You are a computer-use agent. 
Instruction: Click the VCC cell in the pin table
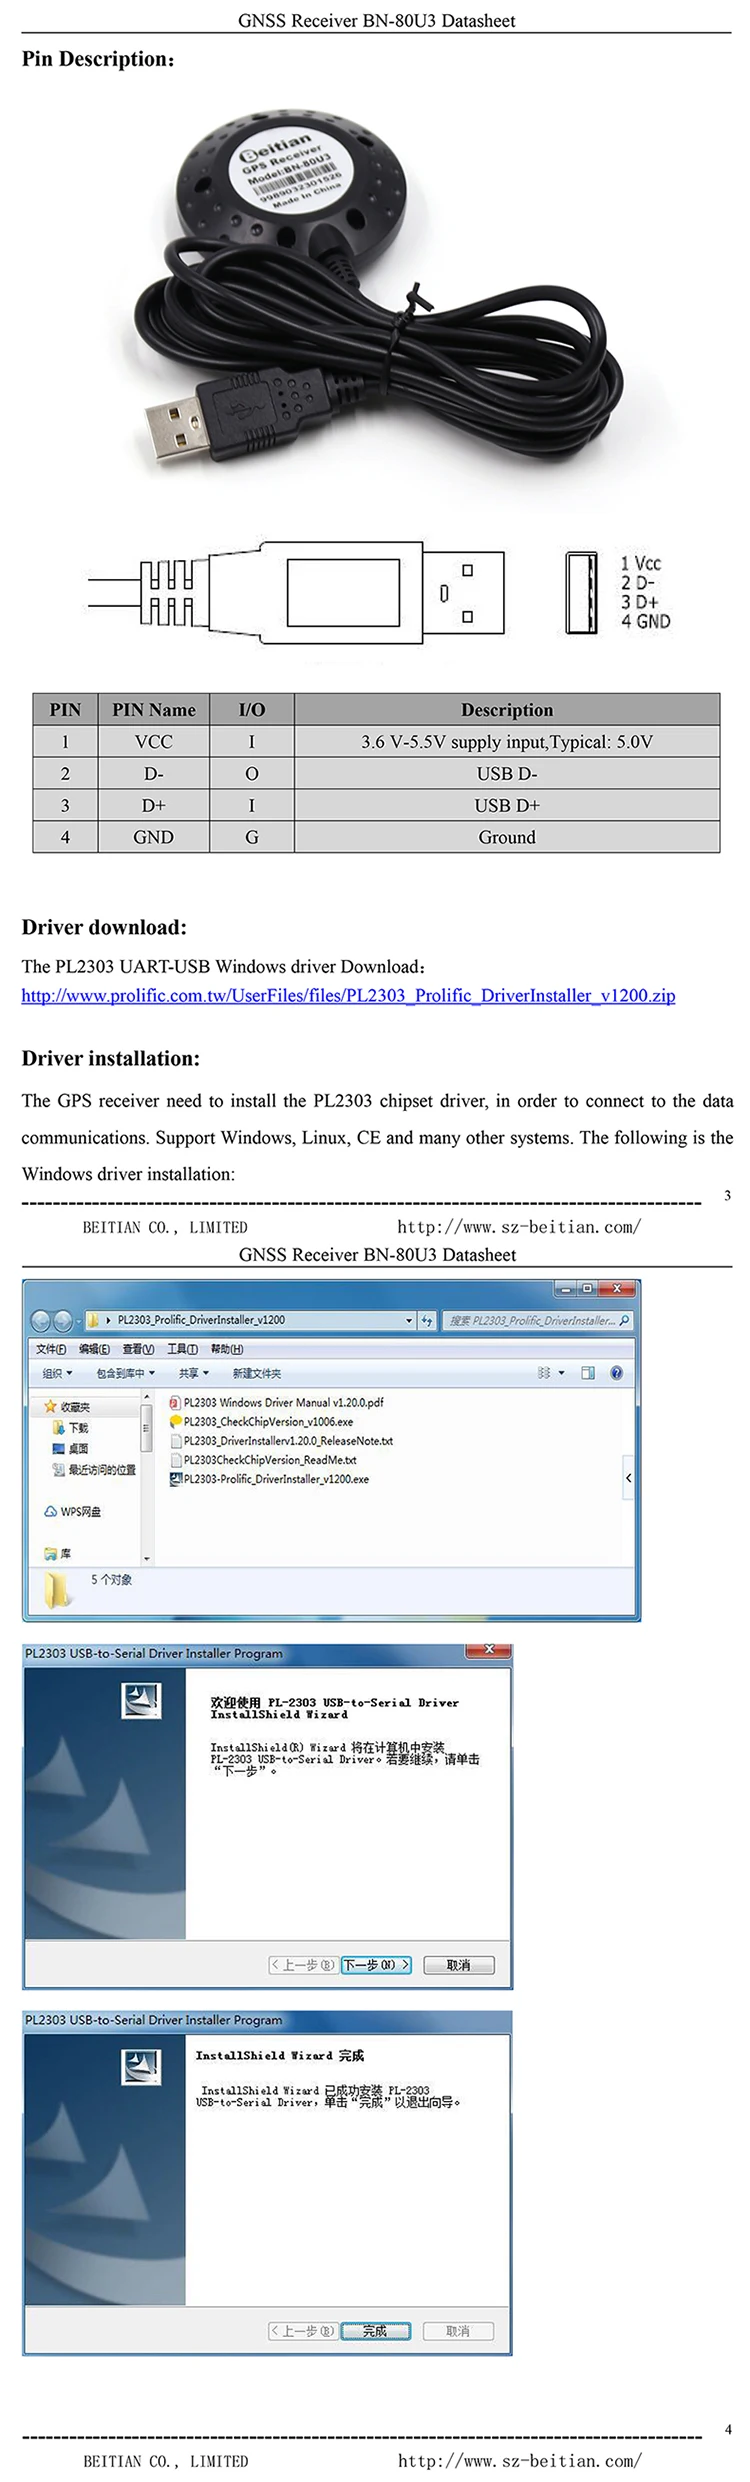click(x=153, y=741)
